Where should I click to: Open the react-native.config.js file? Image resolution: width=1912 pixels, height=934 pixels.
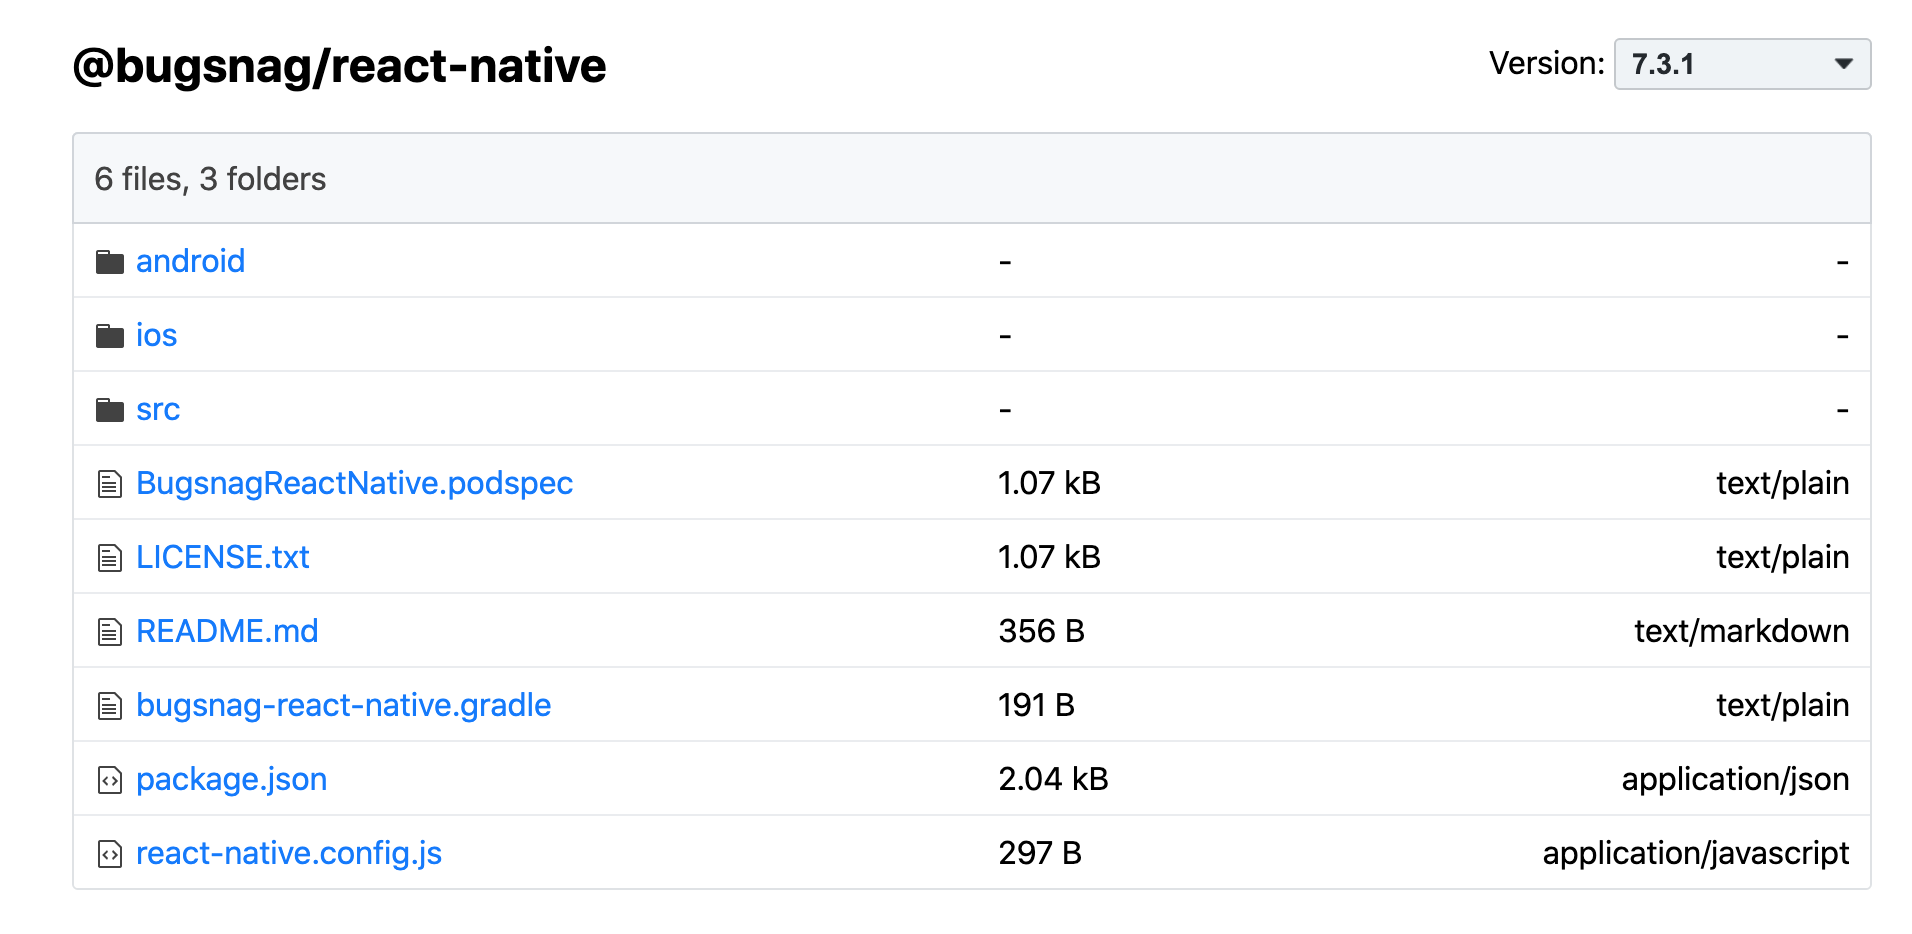tap(289, 853)
